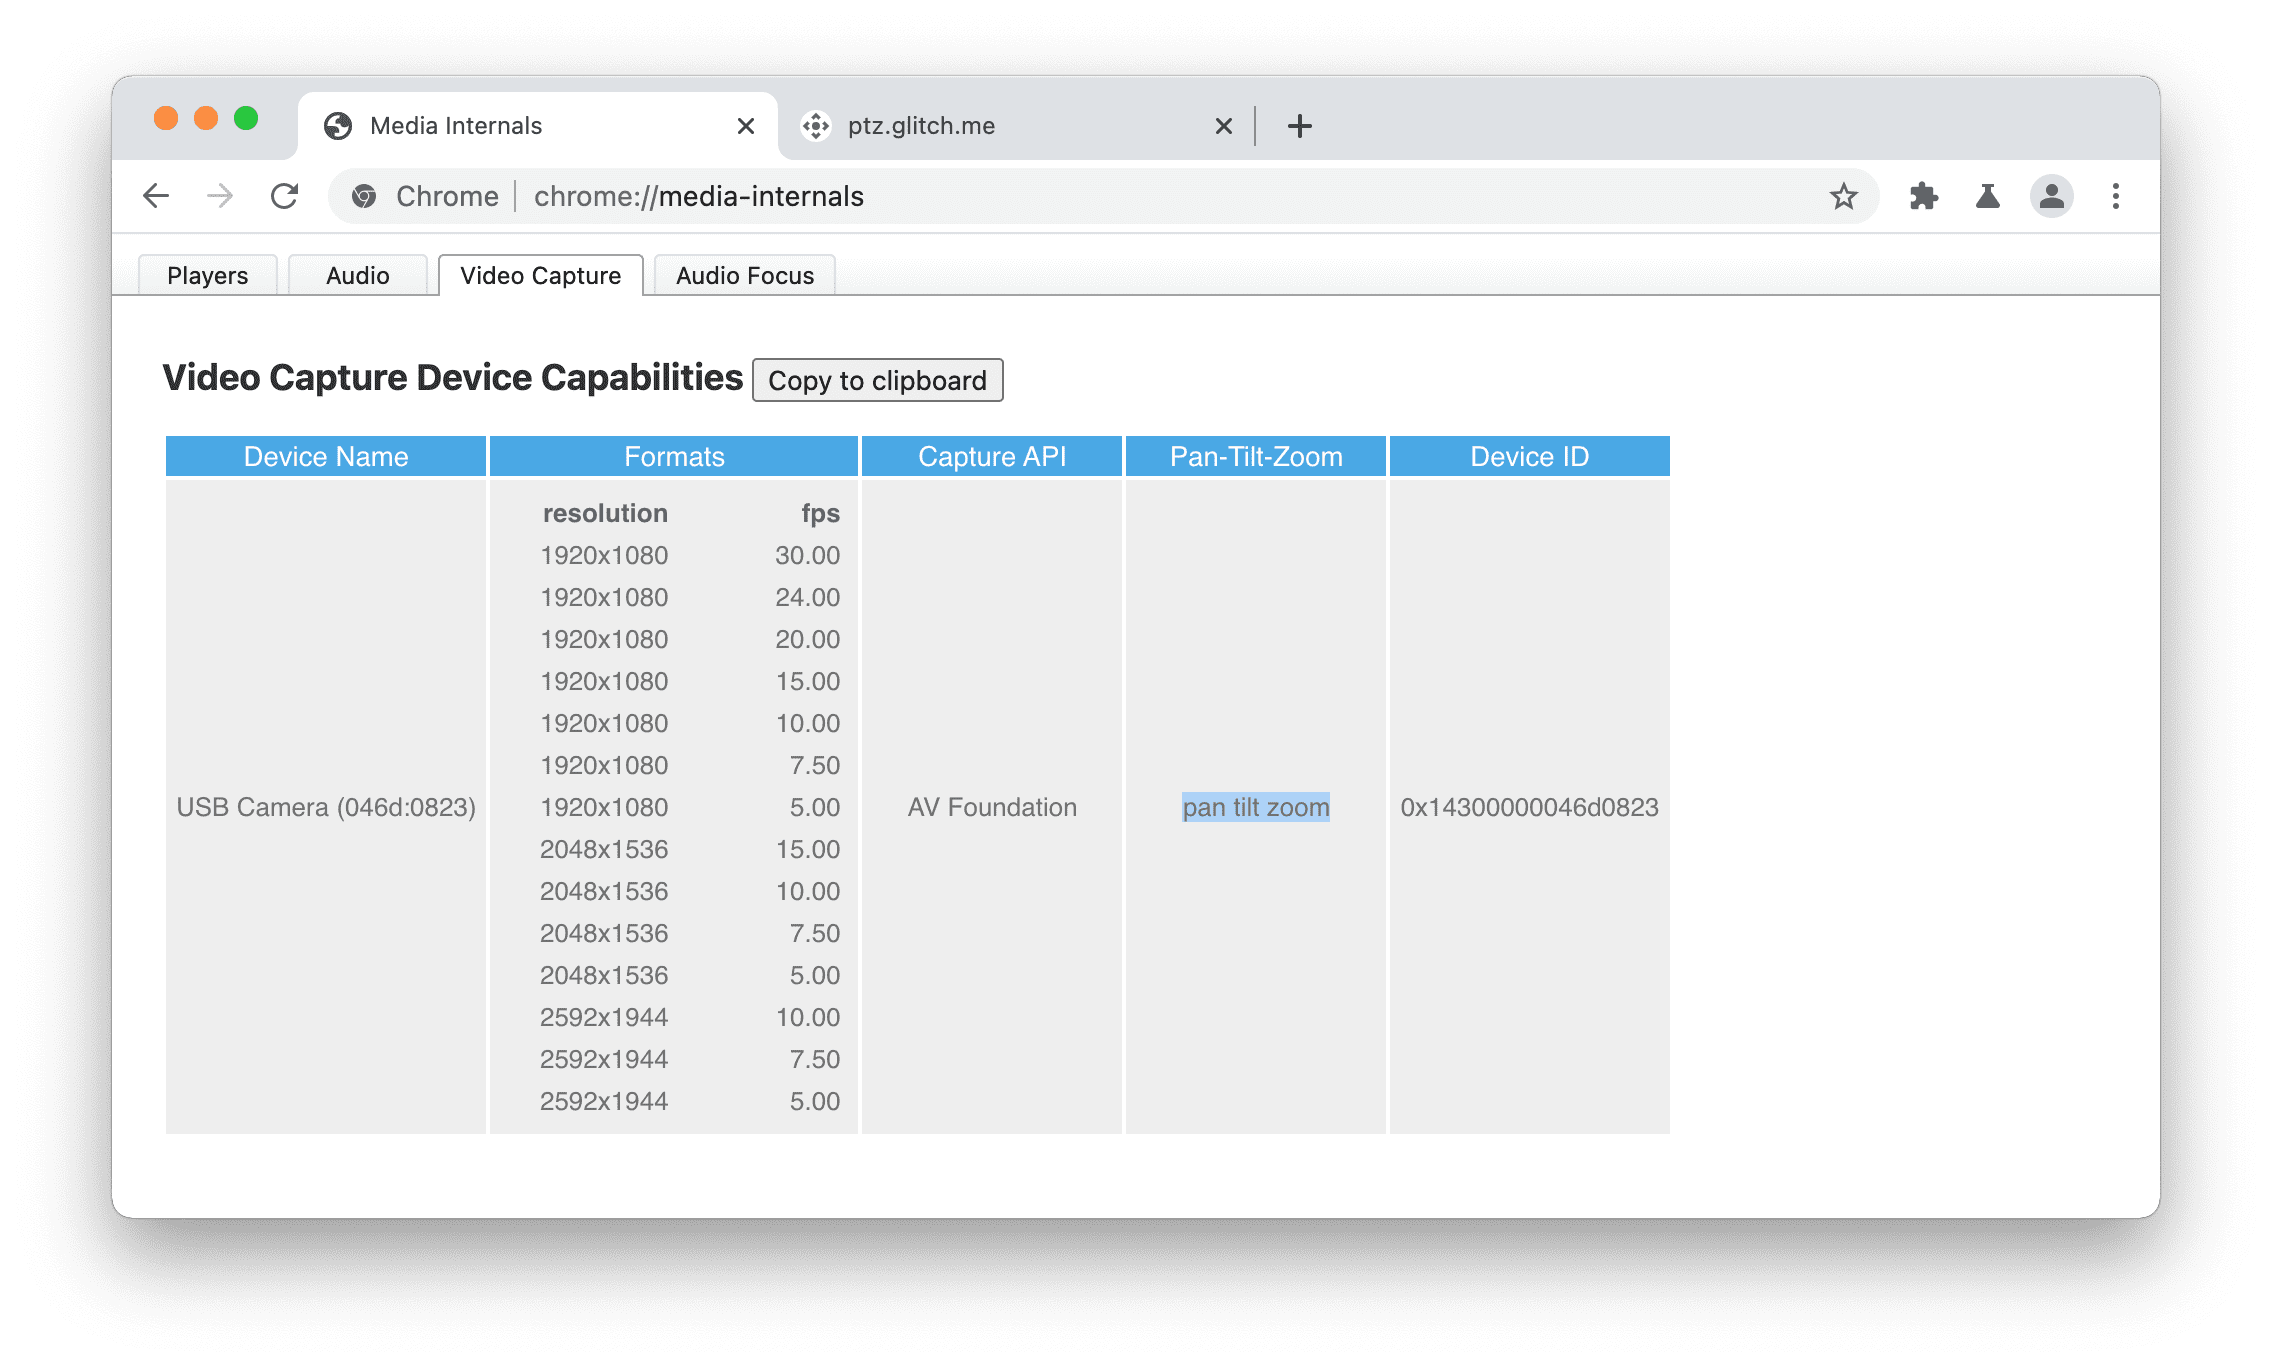Click the bookmark star icon

[x=1845, y=196]
